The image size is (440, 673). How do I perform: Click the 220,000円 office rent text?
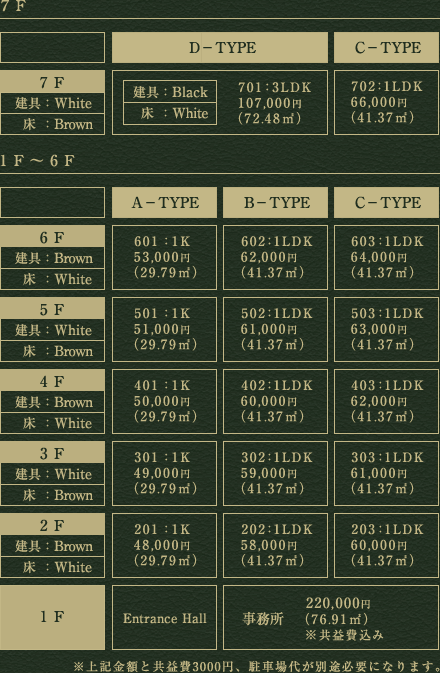(x=338, y=603)
